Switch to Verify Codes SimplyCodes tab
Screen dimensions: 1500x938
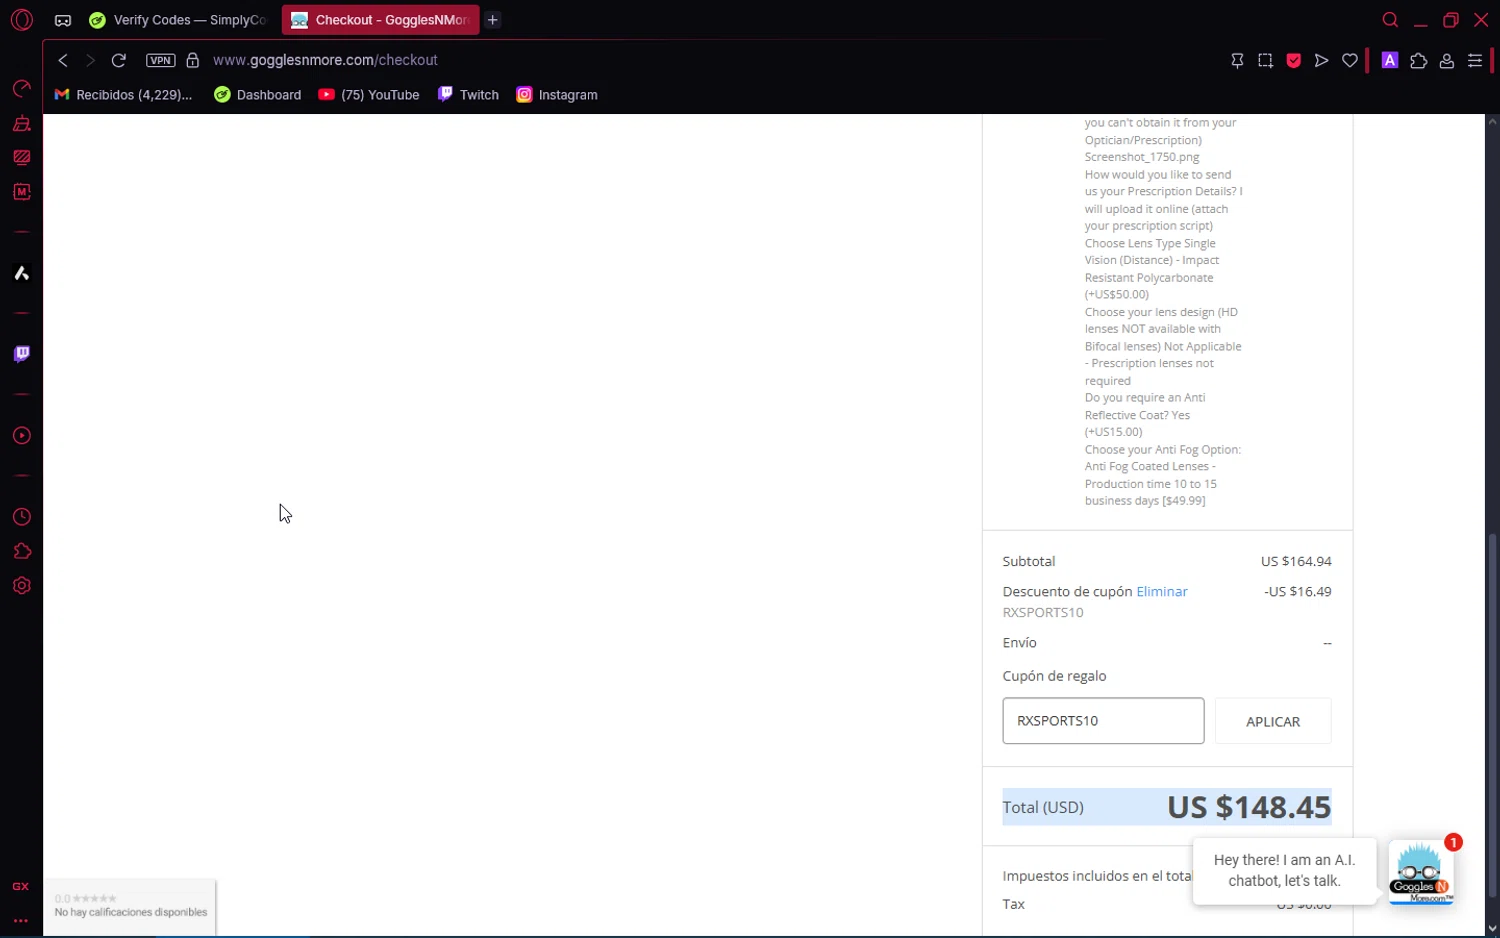click(x=178, y=20)
